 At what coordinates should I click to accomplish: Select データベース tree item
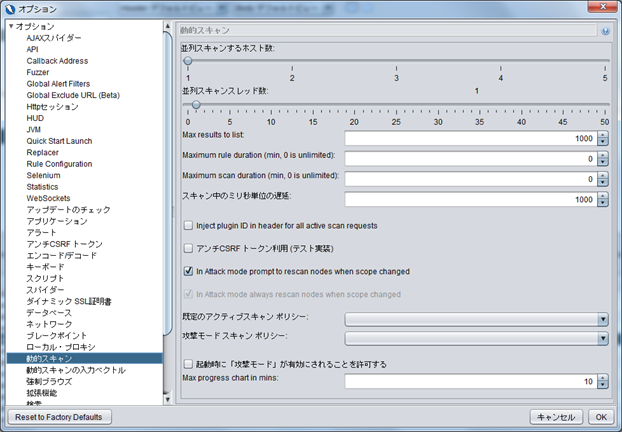pyautogui.click(x=49, y=313)
